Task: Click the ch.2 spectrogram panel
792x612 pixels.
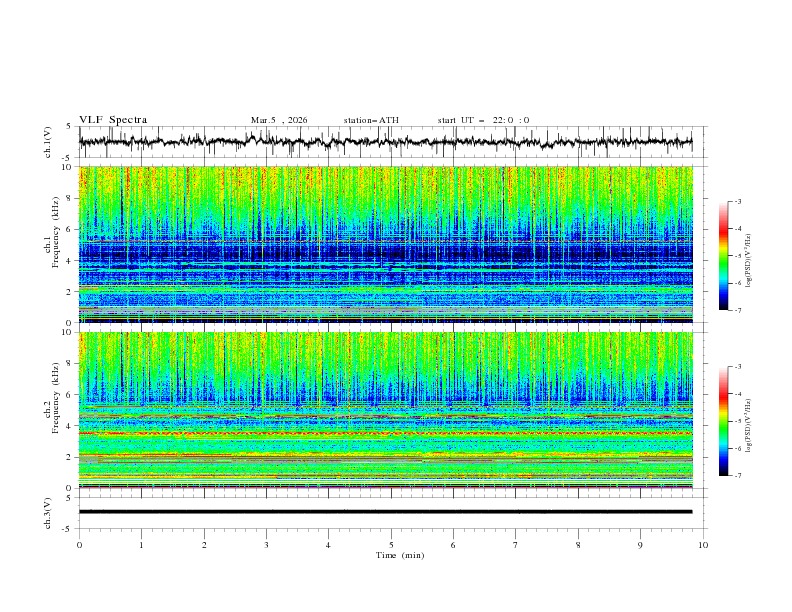Action: (x=385, y=410)
